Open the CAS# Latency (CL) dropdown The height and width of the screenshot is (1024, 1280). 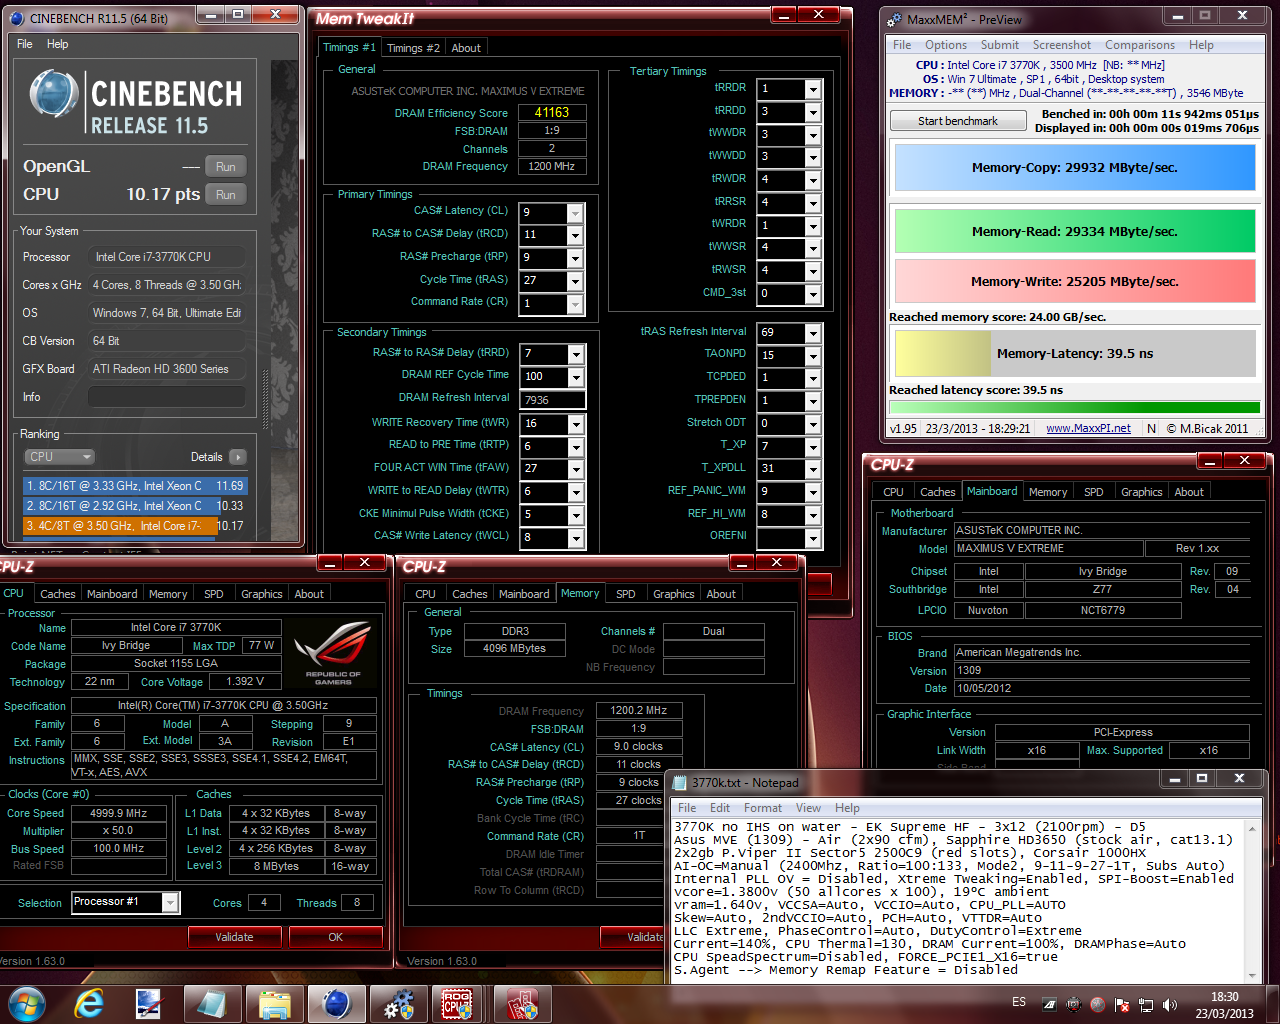(575, 212)
